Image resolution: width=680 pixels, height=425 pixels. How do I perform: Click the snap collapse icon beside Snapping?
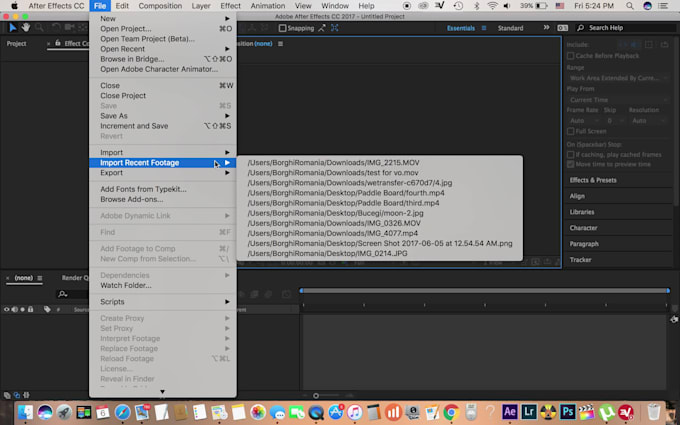click(321, 28)
